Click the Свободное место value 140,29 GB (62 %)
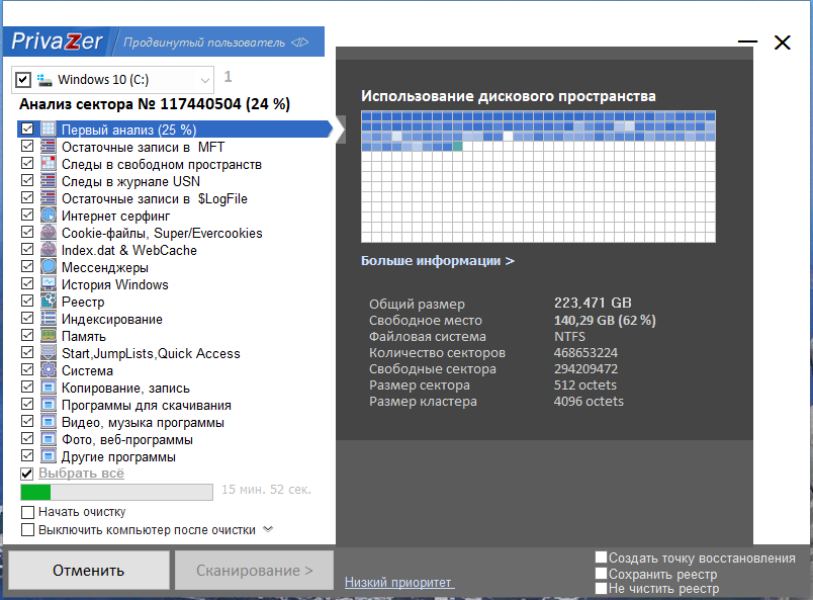This screenshot has height=600, width=813. pos(605,320)
